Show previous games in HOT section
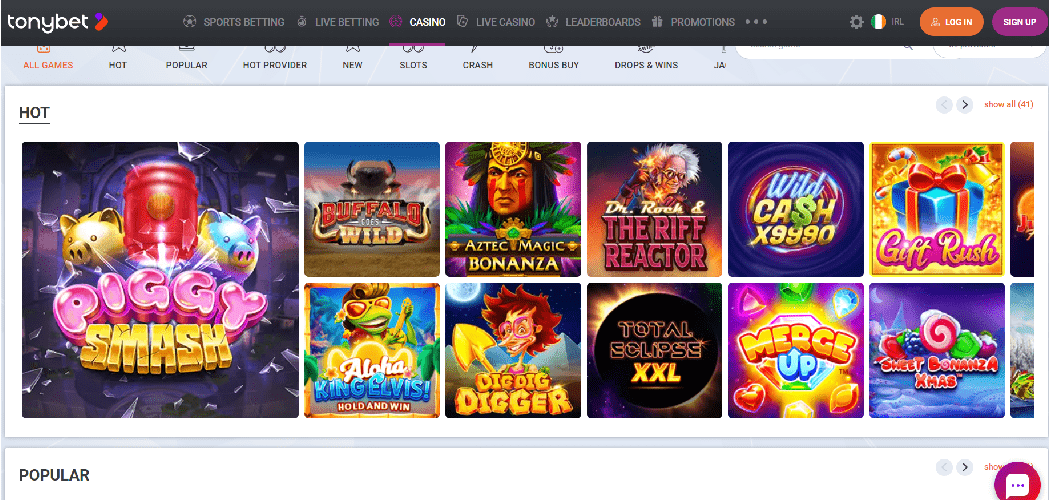1050x500 pixels. pyautogui.click(x=943, y=105)
